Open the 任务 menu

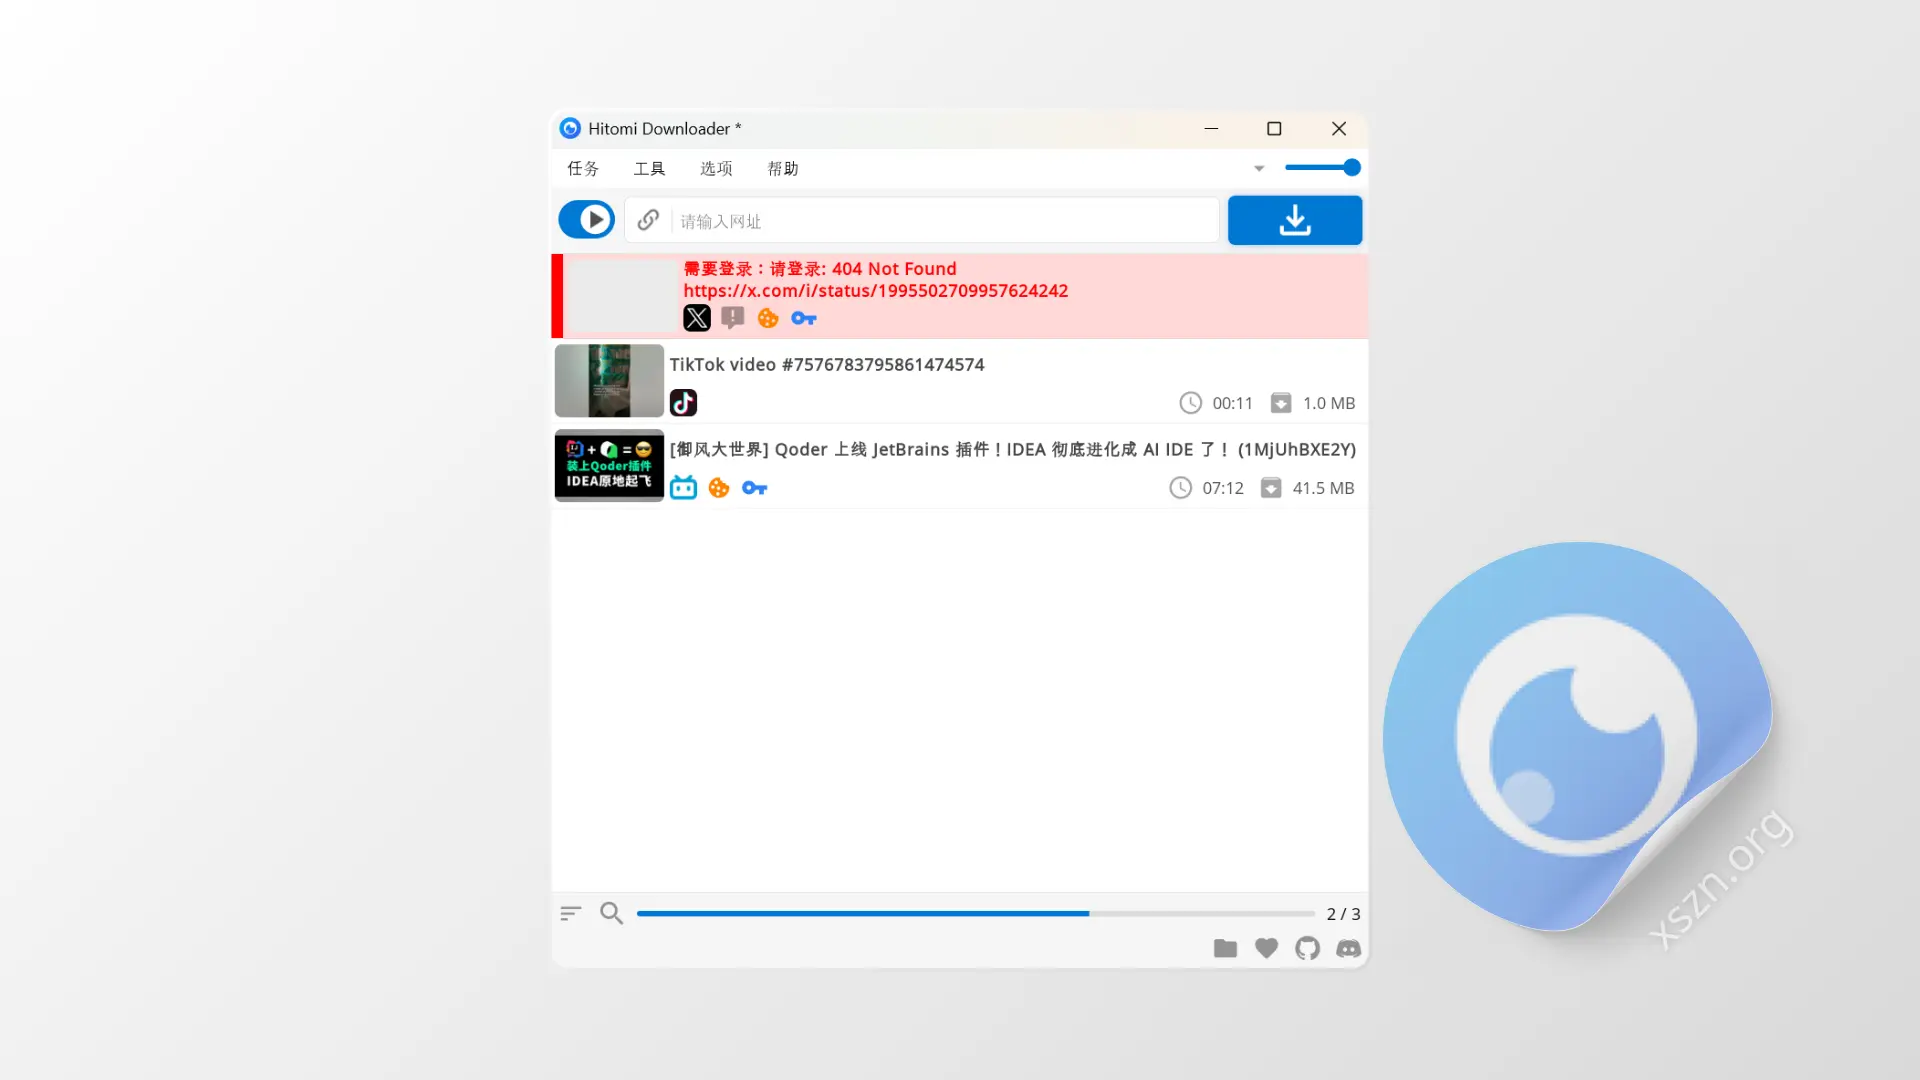(583, 168)
